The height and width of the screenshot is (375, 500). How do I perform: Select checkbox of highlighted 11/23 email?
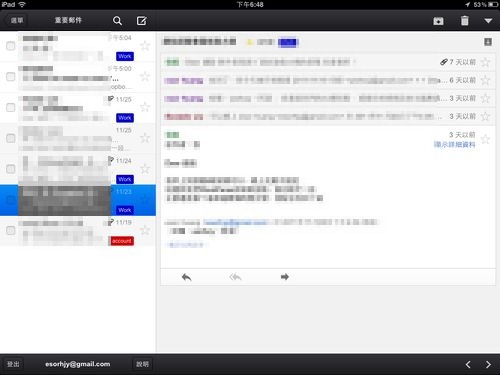pos(11,200)
